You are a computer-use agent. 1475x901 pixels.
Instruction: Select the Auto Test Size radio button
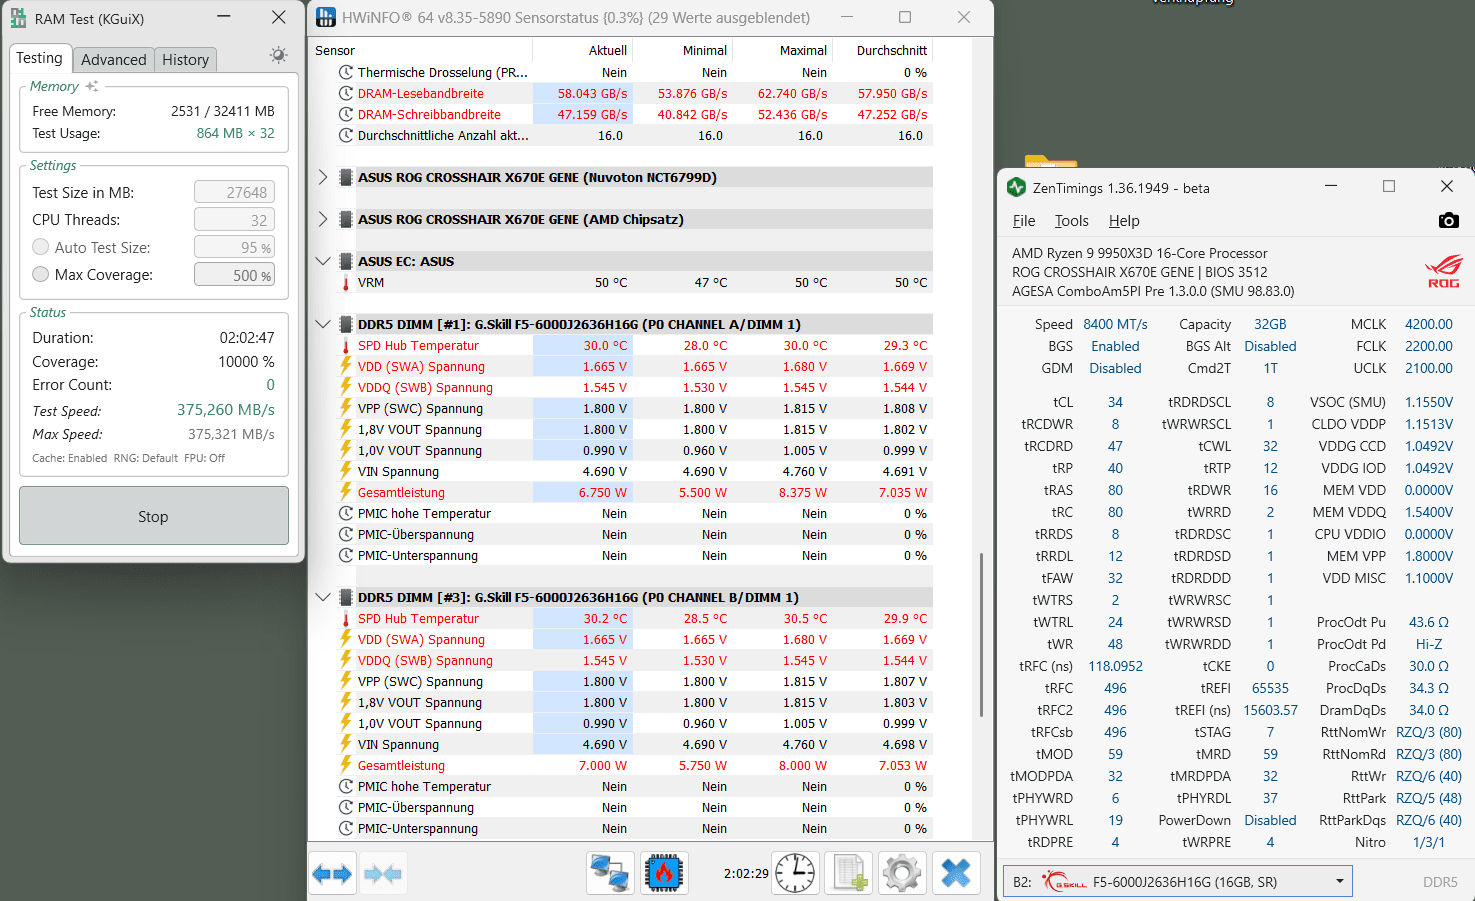(x=41, y=247)
